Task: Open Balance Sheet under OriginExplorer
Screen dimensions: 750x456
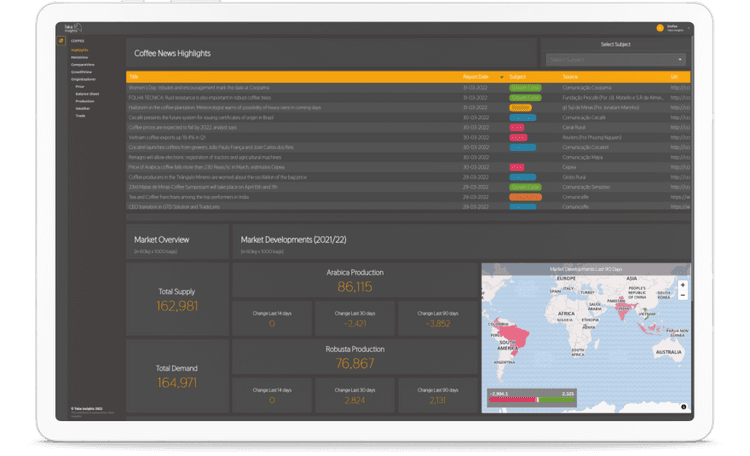Action: [x=87, y=94]
